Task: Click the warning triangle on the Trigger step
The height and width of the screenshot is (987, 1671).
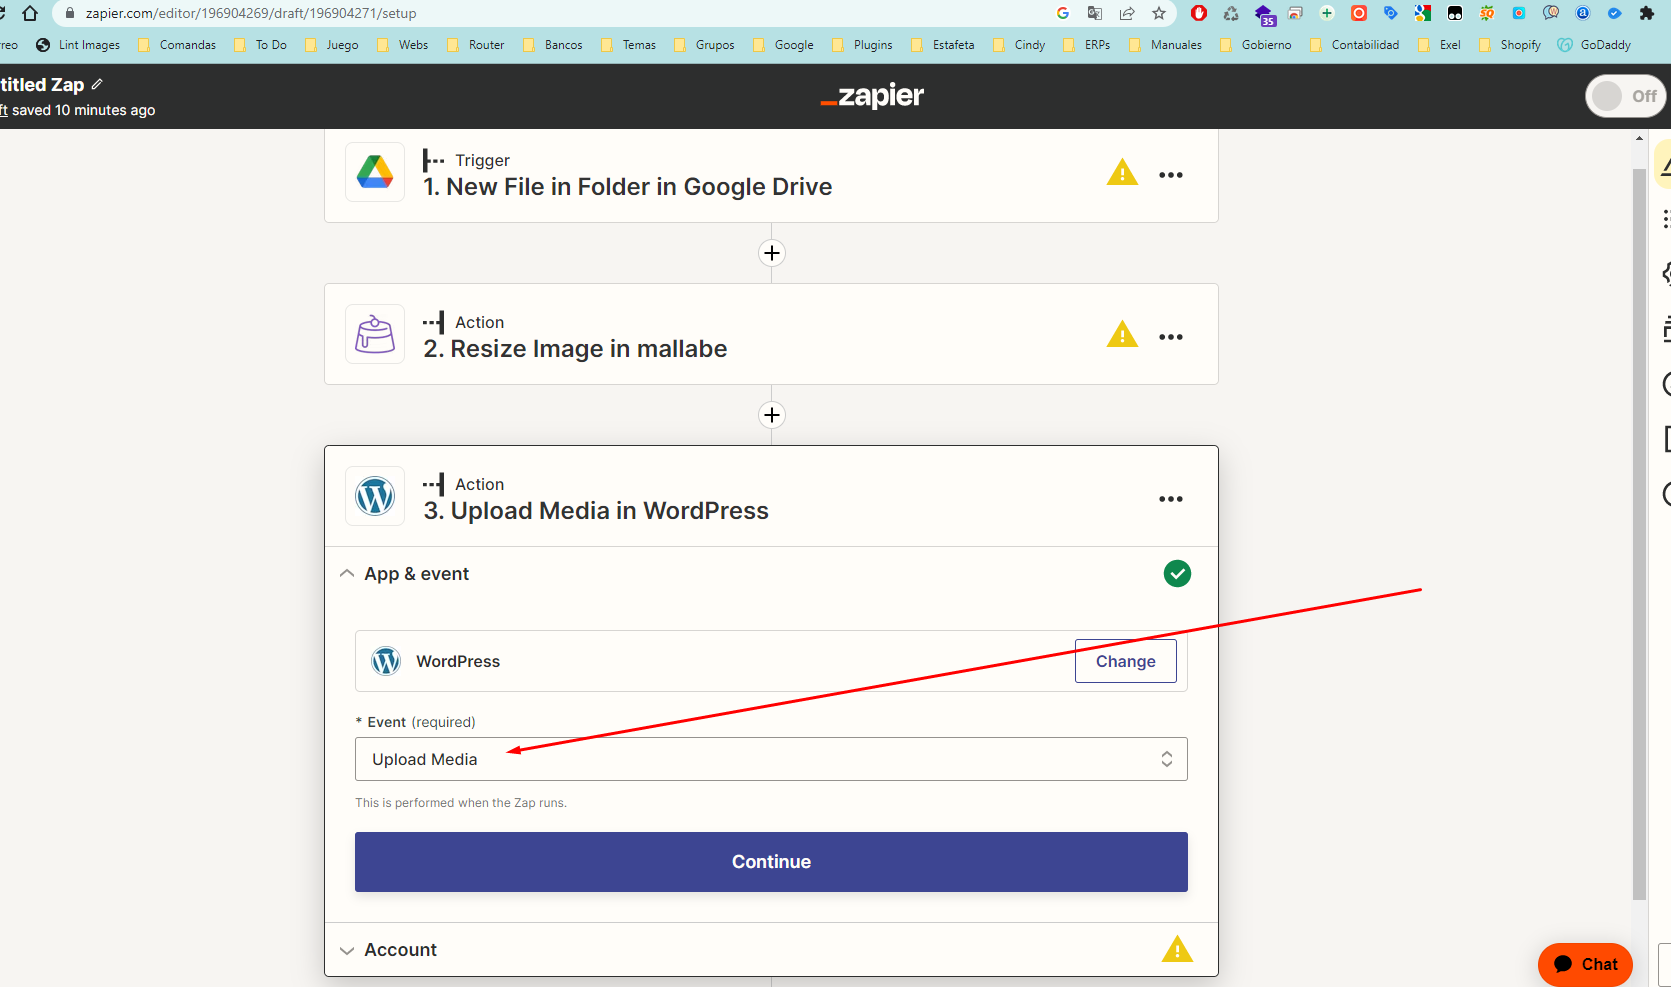Action: [1122, 173]
